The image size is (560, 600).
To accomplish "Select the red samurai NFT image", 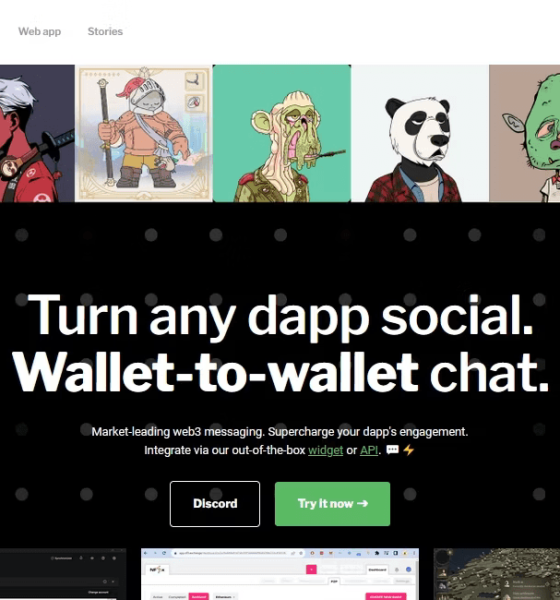I will (x=37, y=133).
